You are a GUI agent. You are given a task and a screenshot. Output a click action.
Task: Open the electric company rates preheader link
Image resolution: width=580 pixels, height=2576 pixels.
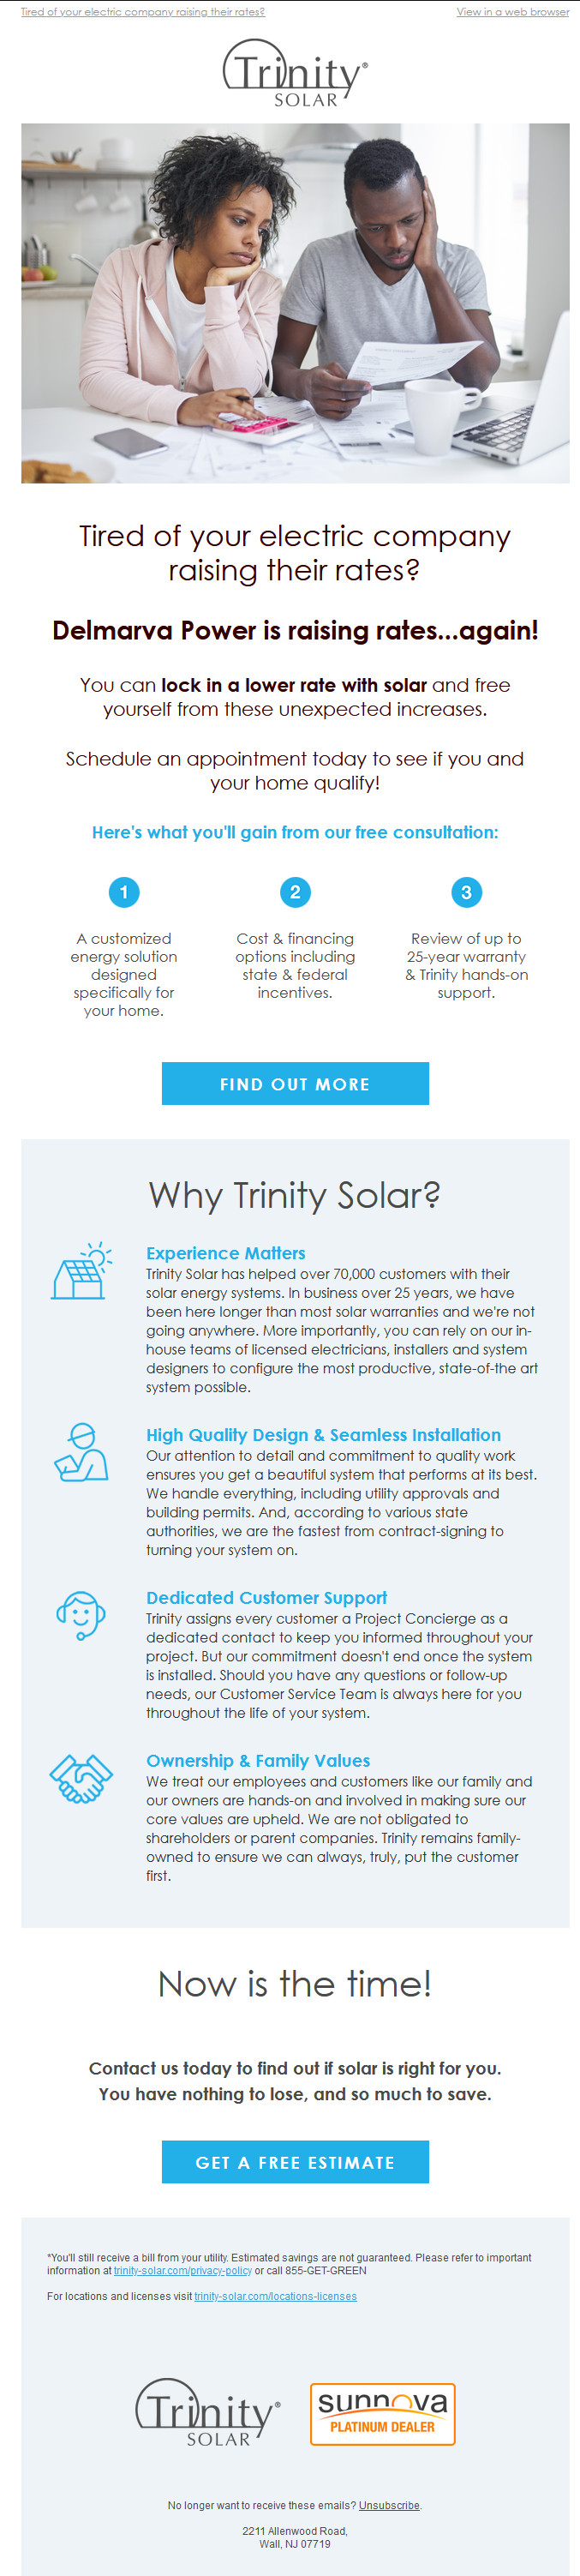point(143,12)
